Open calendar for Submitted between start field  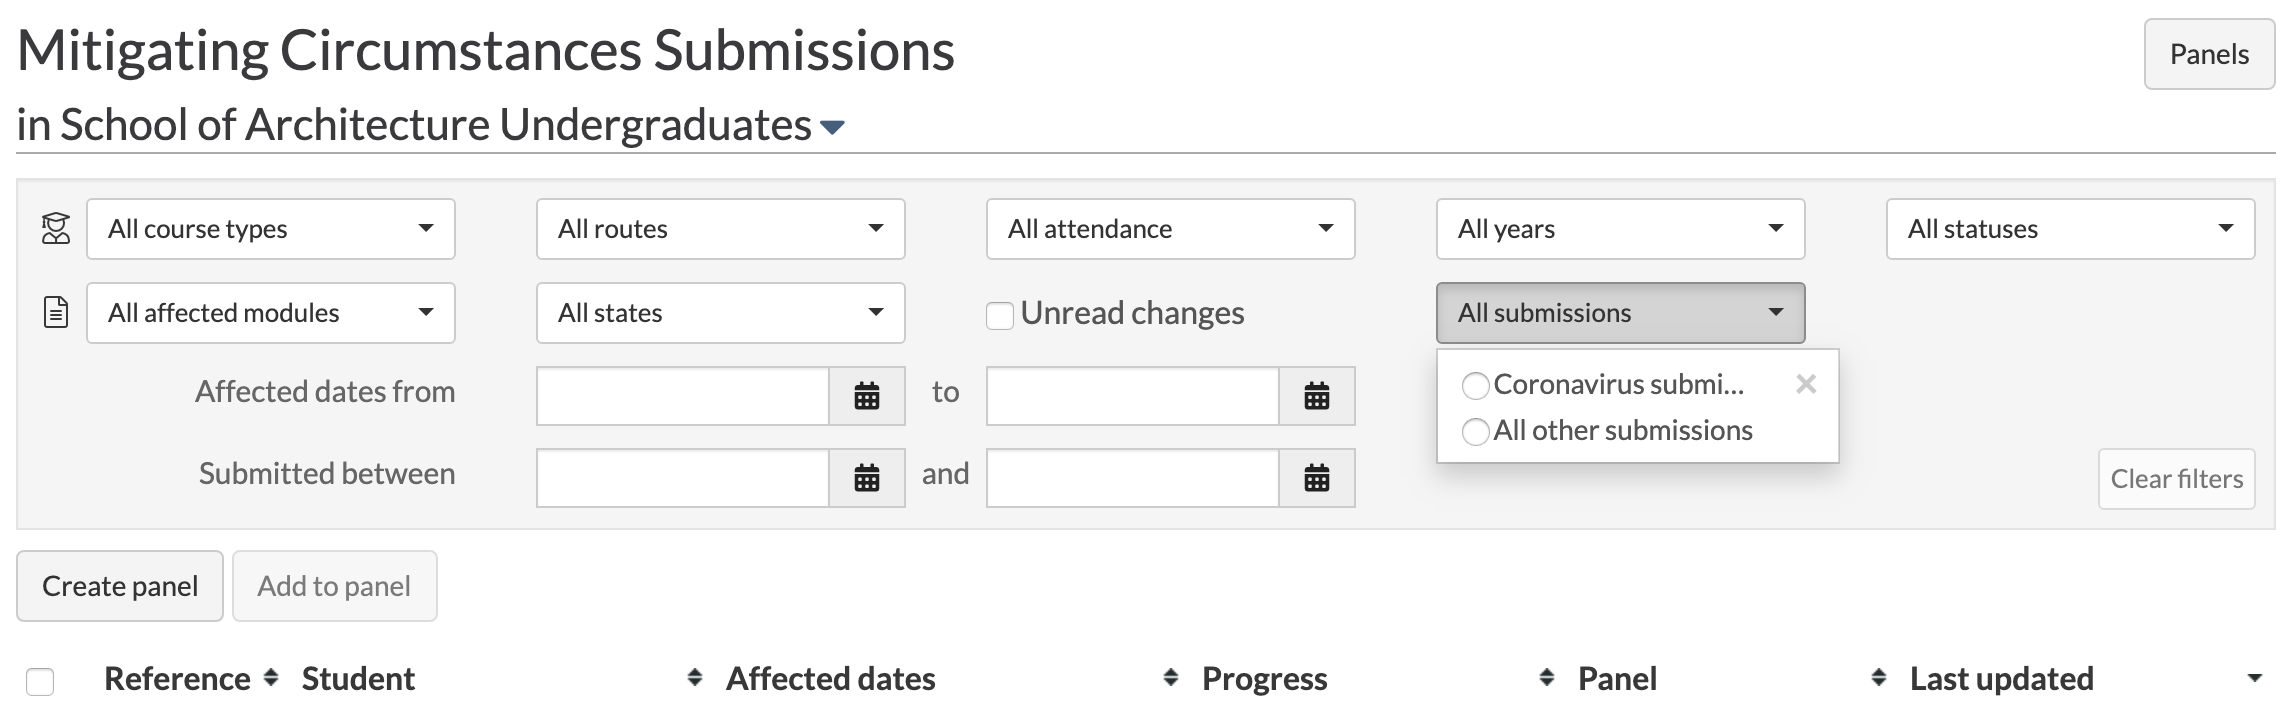coord(866,478)
